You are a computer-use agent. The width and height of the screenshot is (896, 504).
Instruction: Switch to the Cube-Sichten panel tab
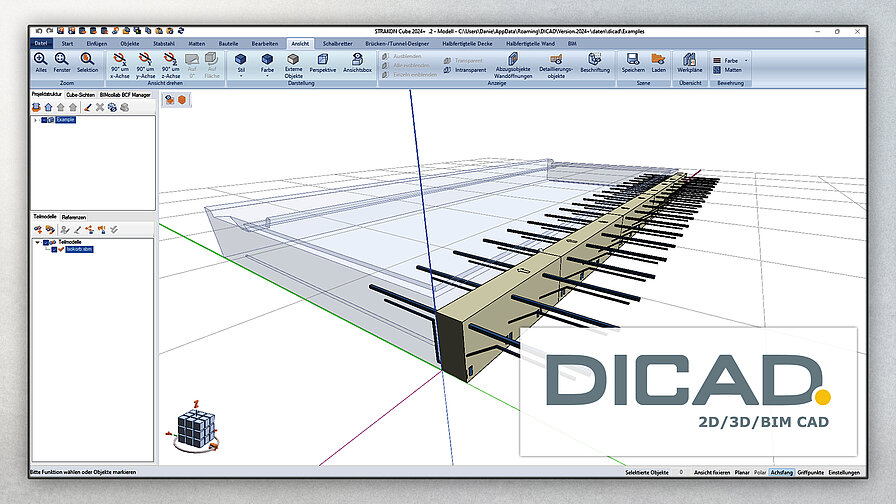[80, 95]
